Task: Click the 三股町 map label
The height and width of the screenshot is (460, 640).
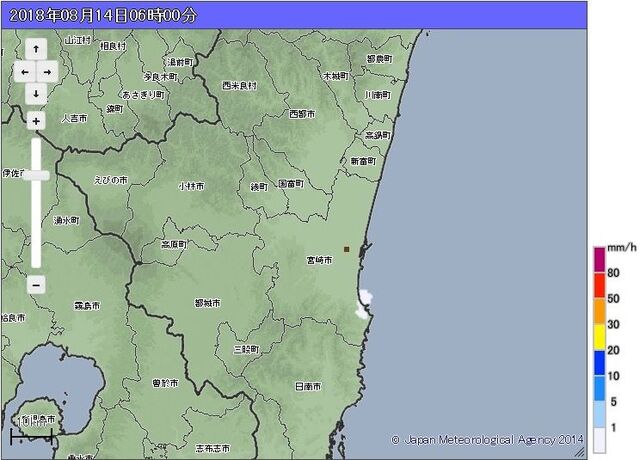Action: [x=247, y=349]
